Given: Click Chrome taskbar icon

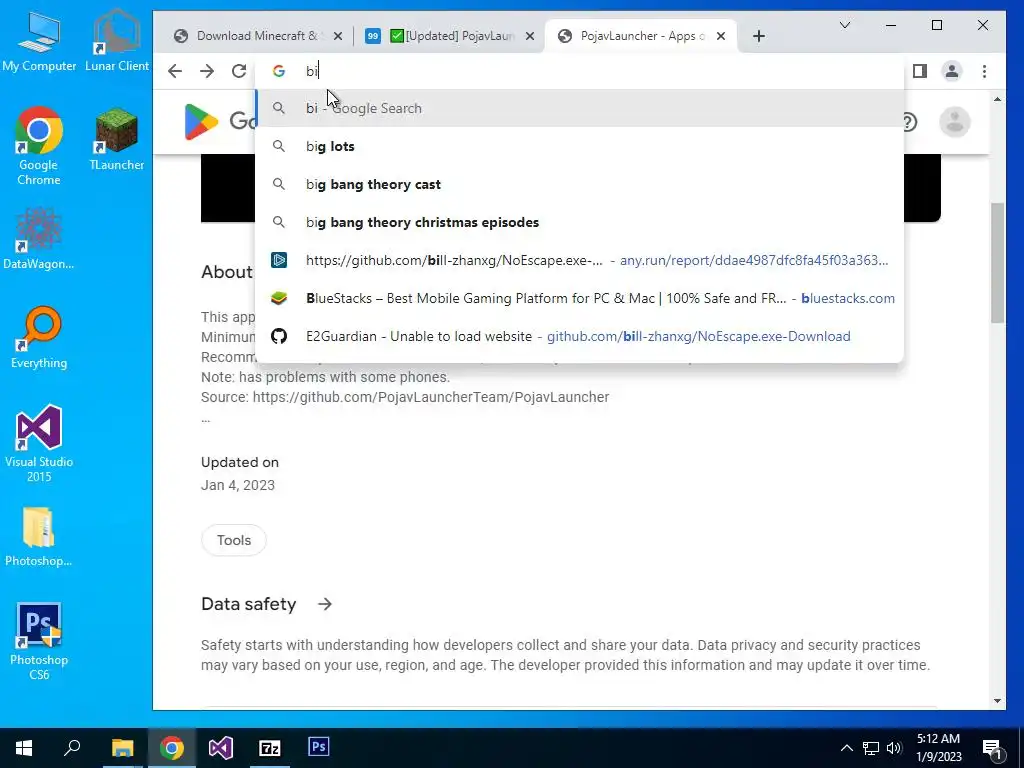Looking at the screenshot, I should coord(172,748).
